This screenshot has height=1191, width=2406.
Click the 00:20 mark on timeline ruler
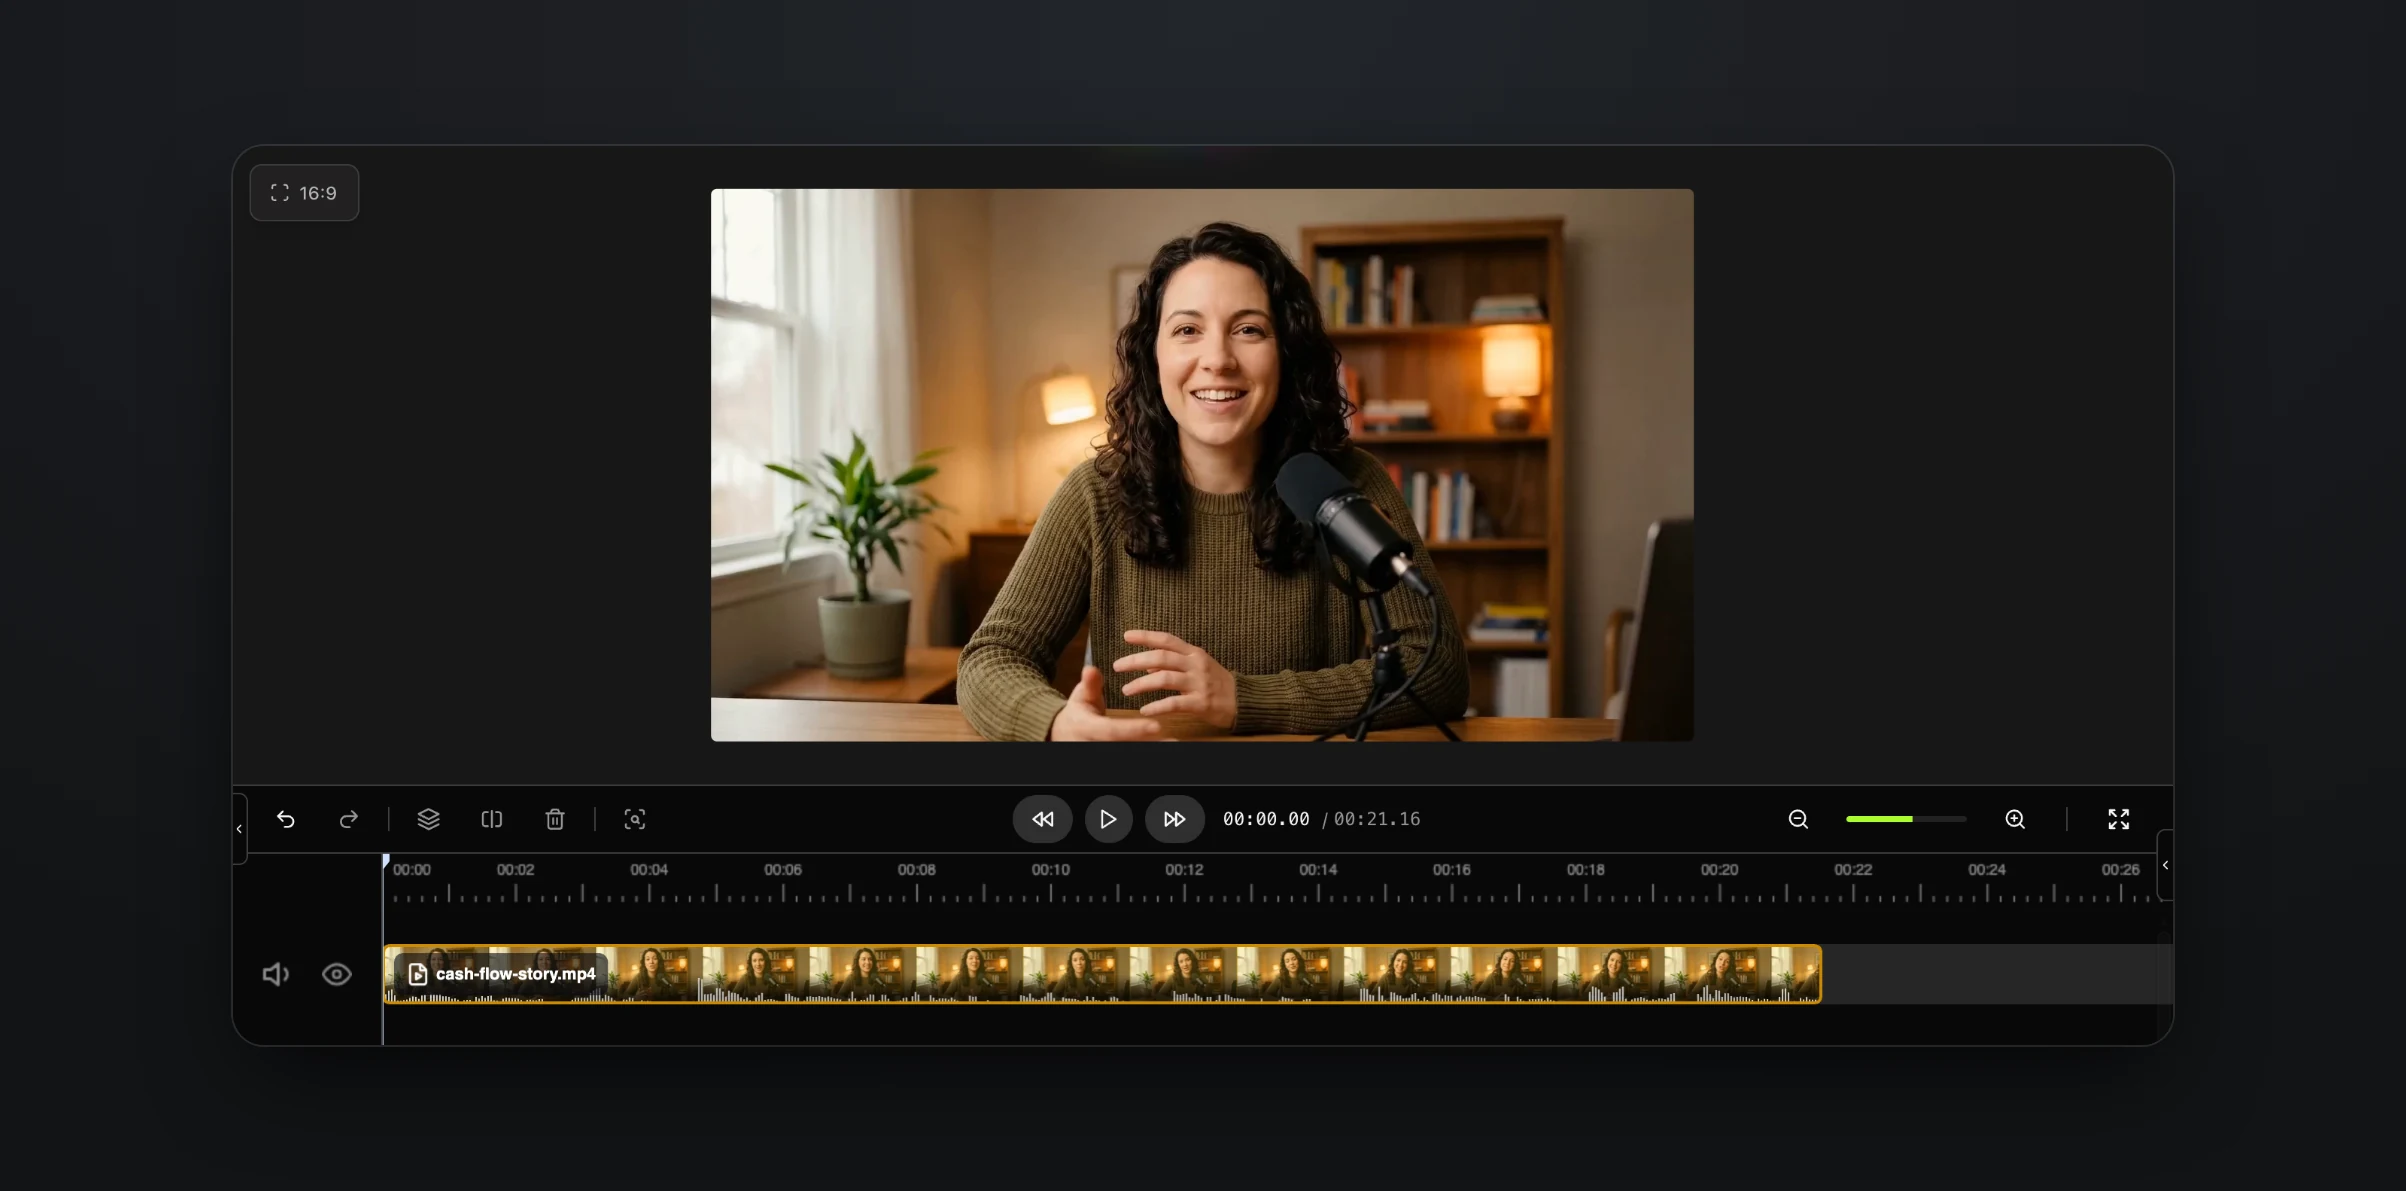coord(1719,870)
